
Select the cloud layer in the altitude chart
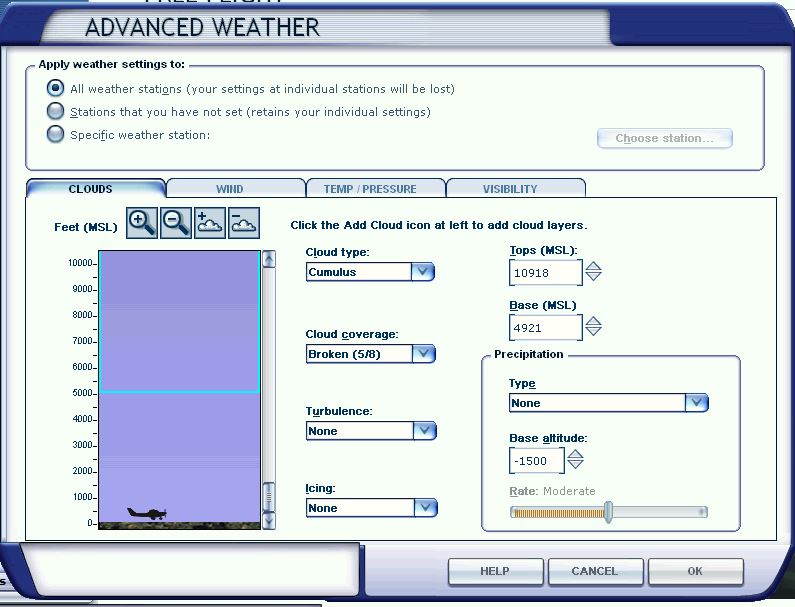179,322
